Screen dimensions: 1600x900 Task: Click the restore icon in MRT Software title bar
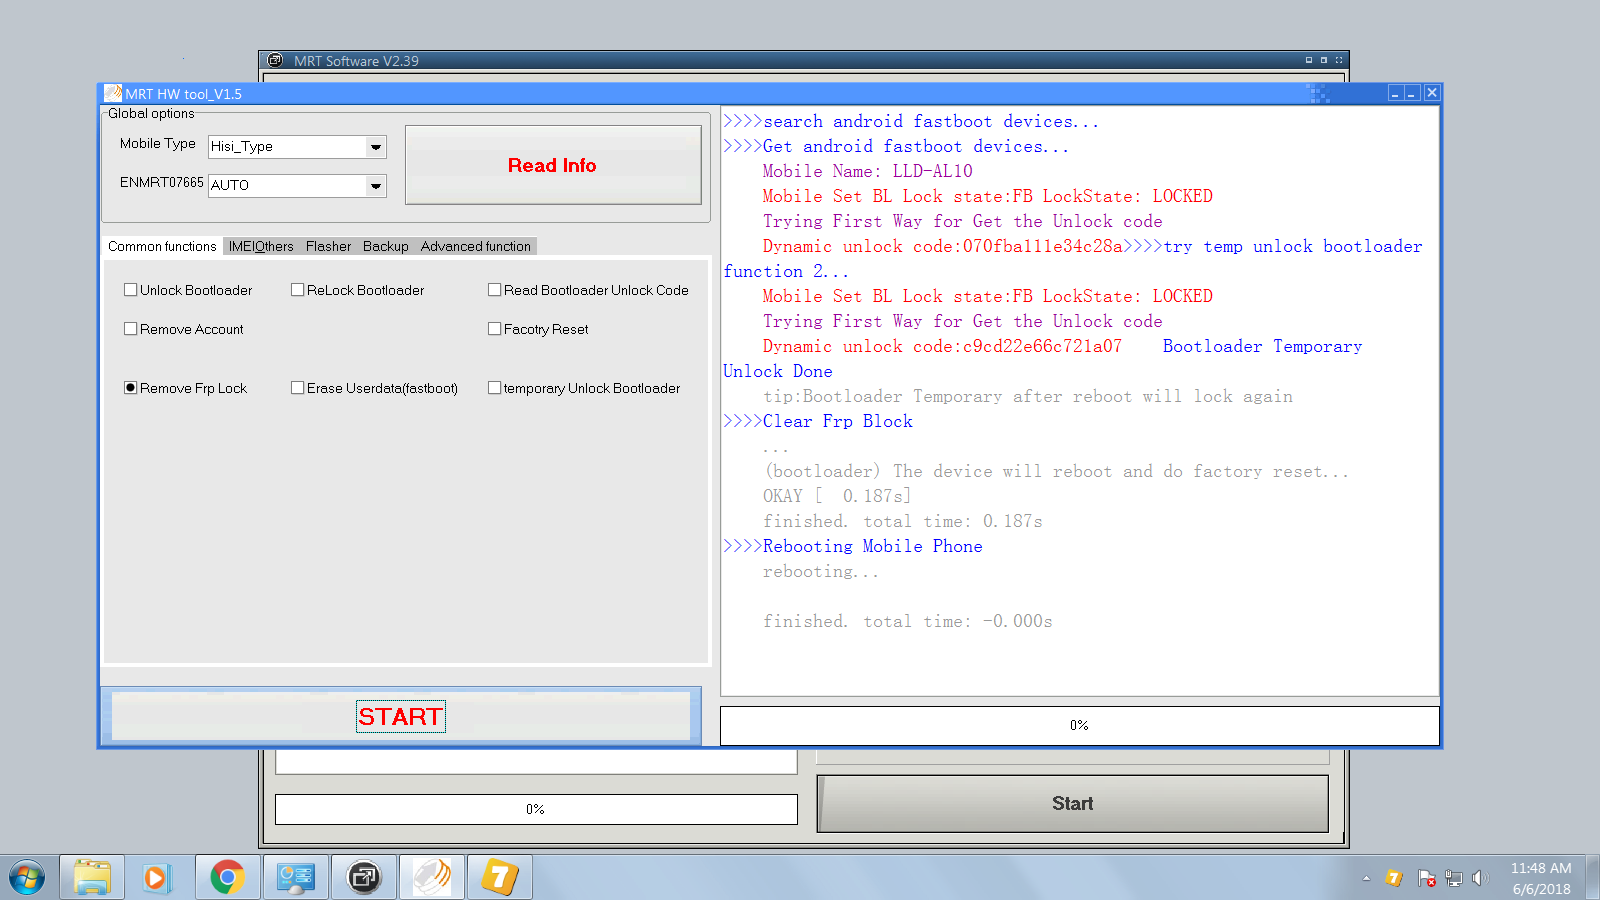tap(1324, 60)
